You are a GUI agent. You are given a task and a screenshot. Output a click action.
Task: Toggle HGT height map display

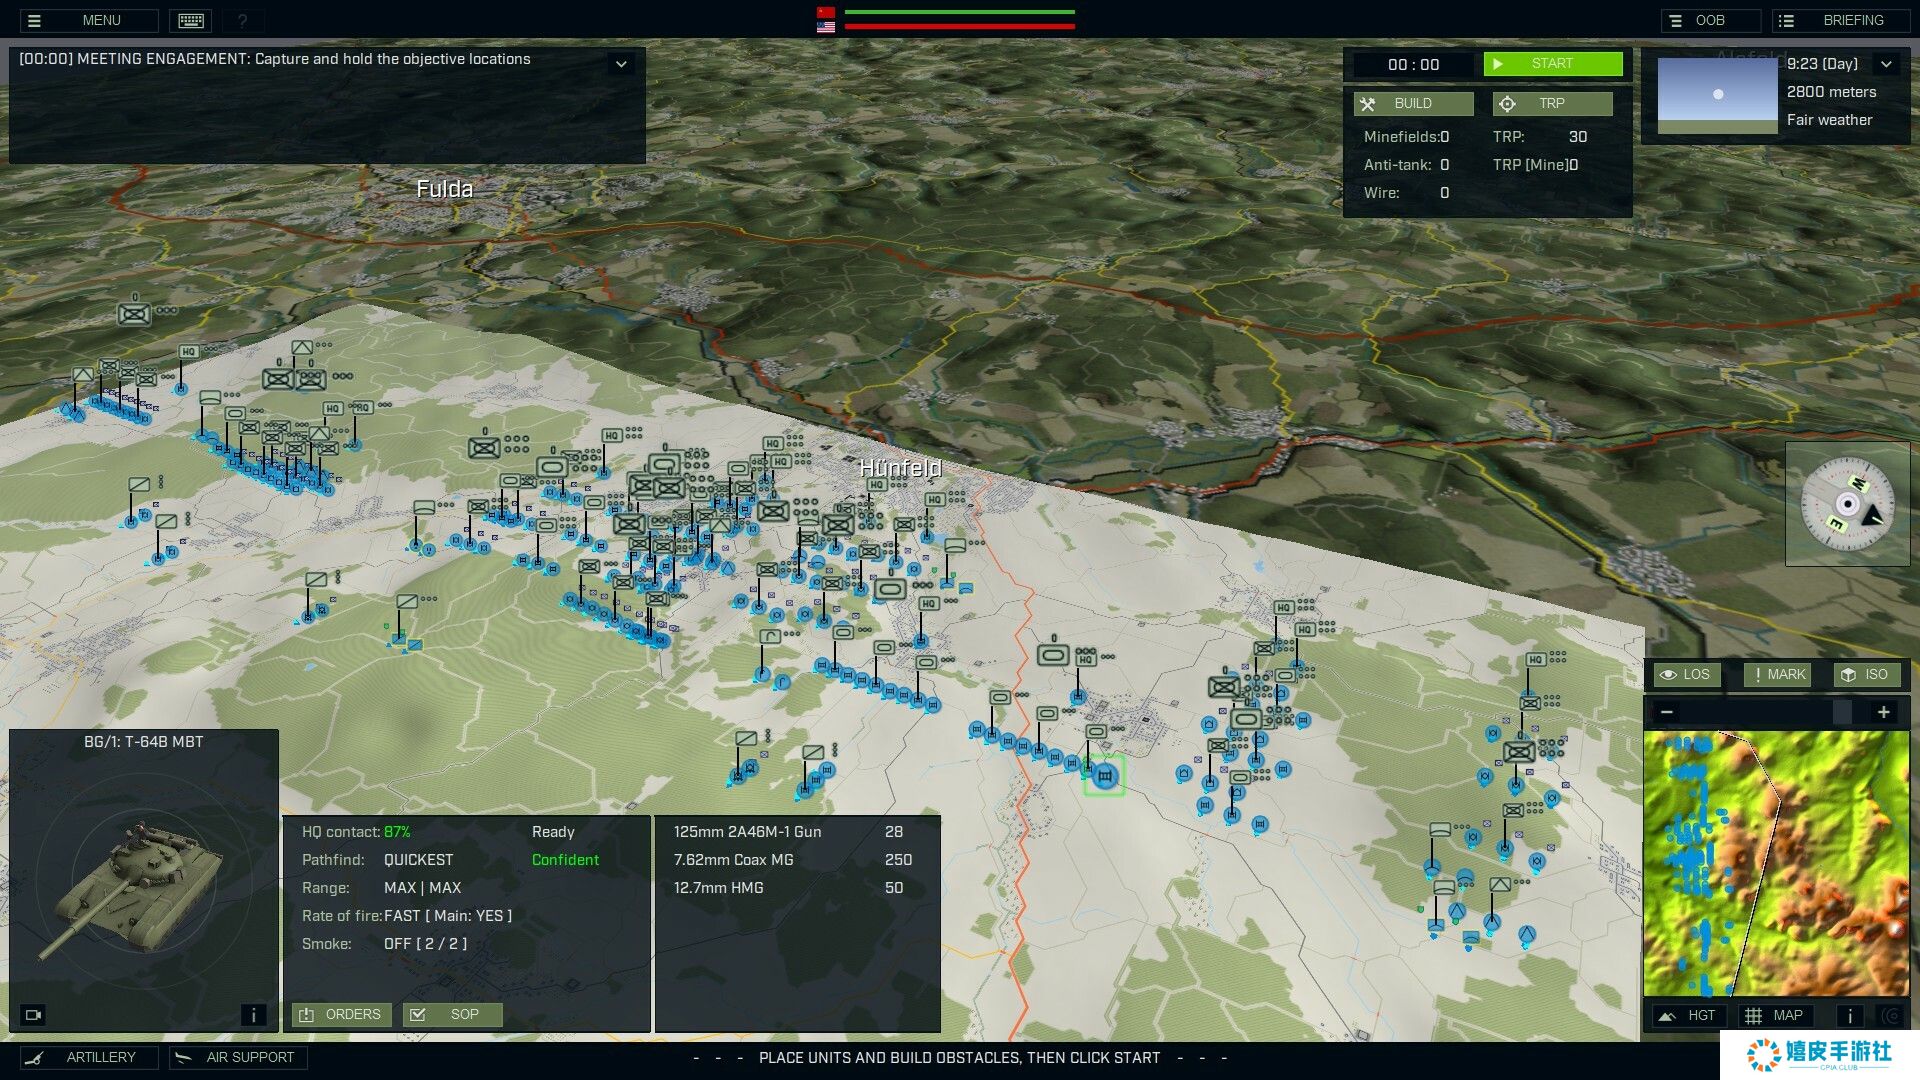(x=1688, y=1016)
